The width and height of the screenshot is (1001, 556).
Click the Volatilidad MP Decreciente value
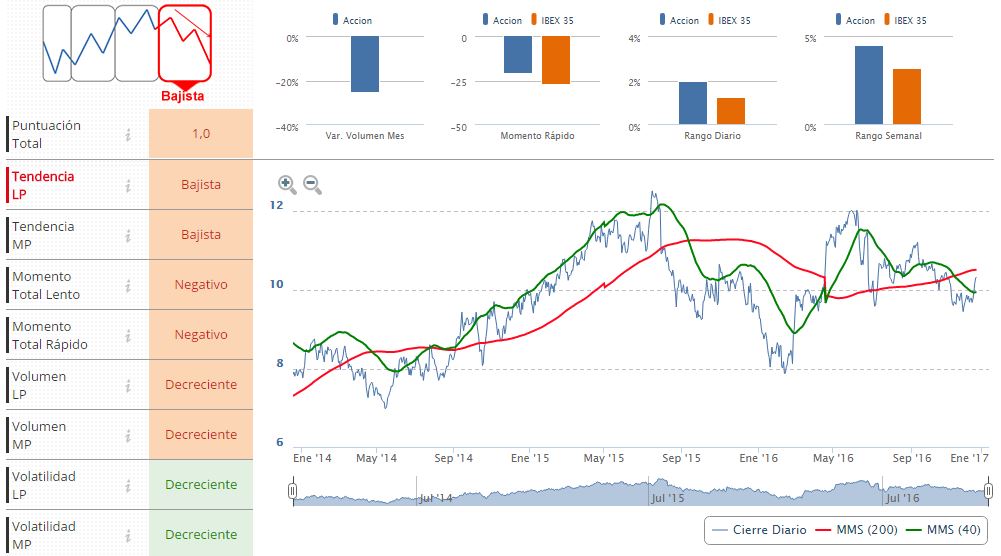tap(201, 535)
